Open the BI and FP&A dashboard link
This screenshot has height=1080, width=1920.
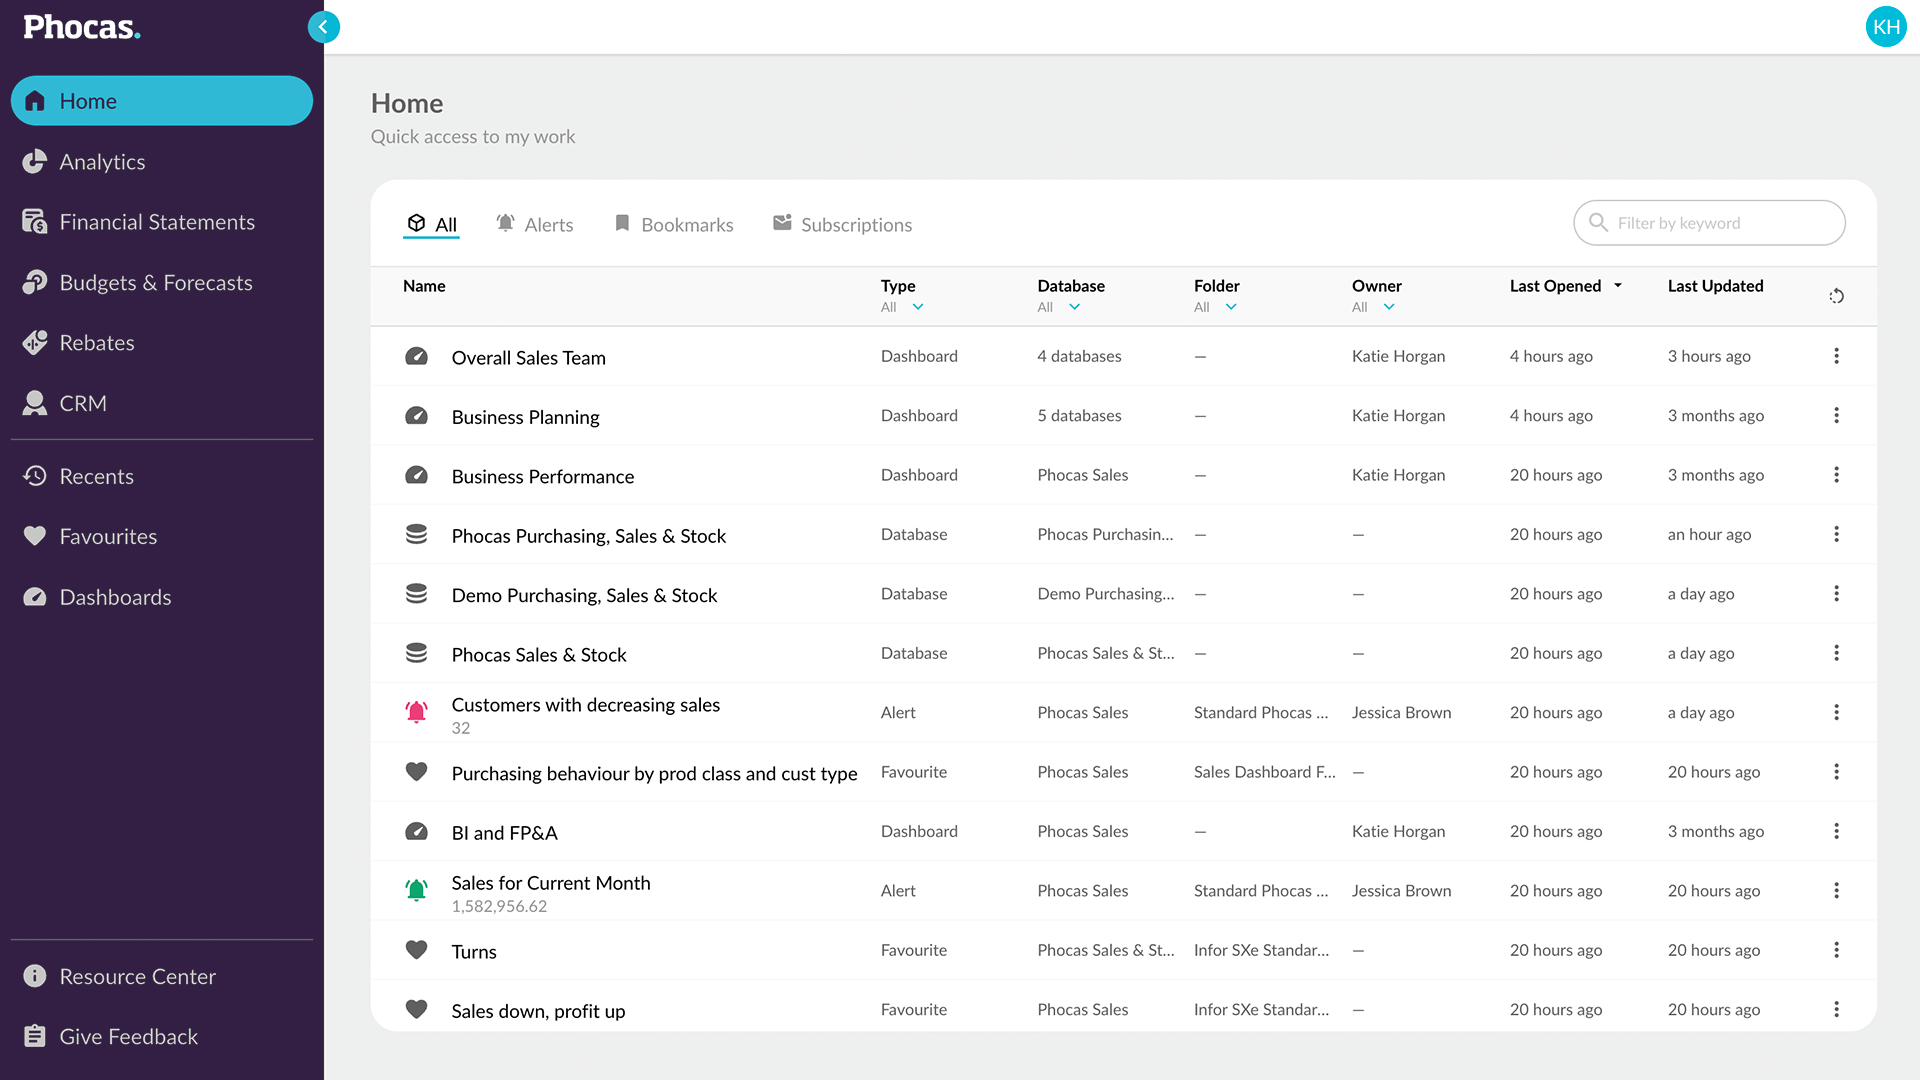(x=504, y=833)
